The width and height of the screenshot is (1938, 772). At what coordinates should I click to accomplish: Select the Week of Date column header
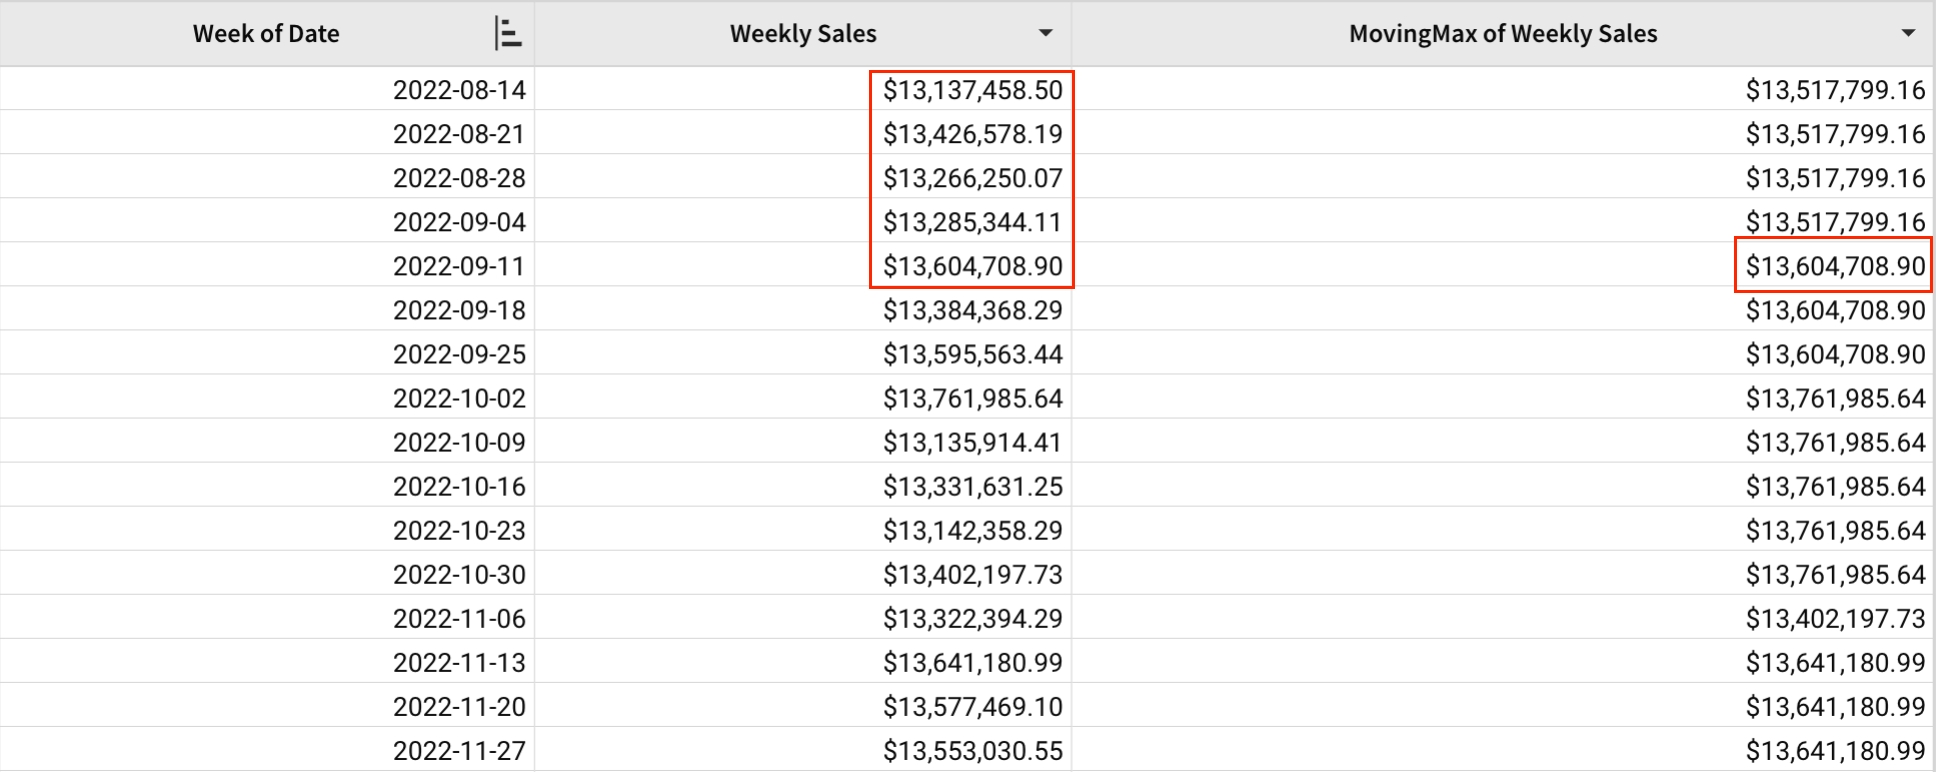(266, 34)
